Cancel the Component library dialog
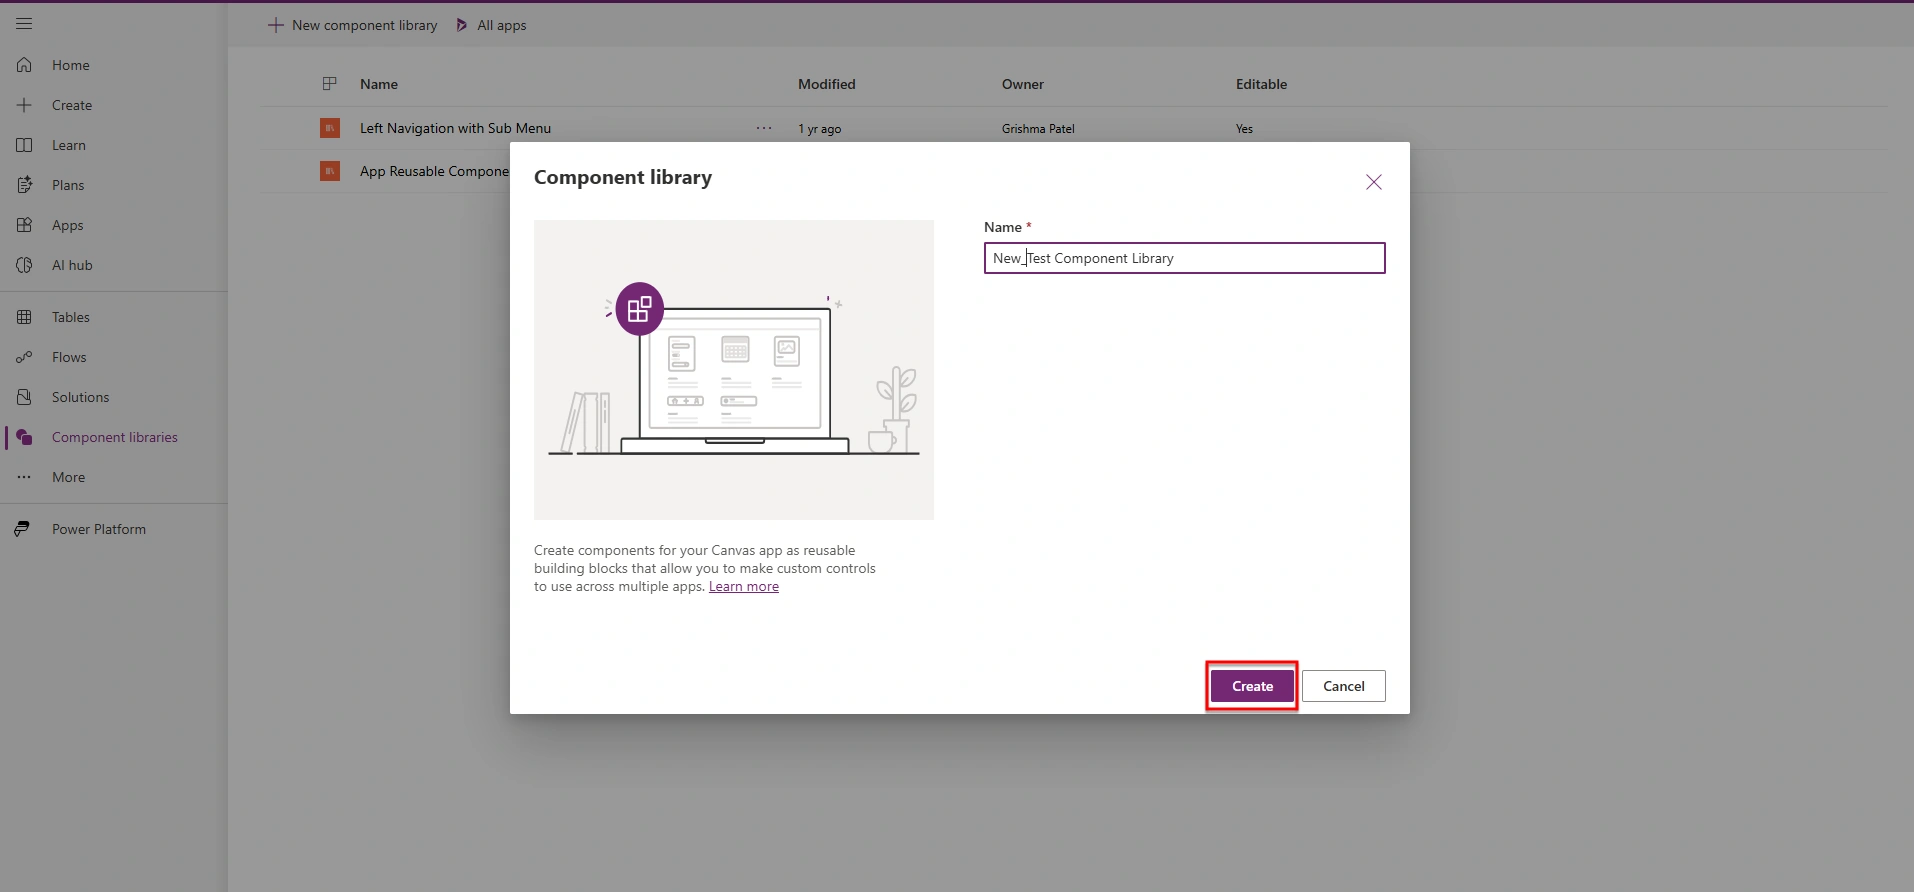Screen dimensions: 1914x892 (1344, 686)
